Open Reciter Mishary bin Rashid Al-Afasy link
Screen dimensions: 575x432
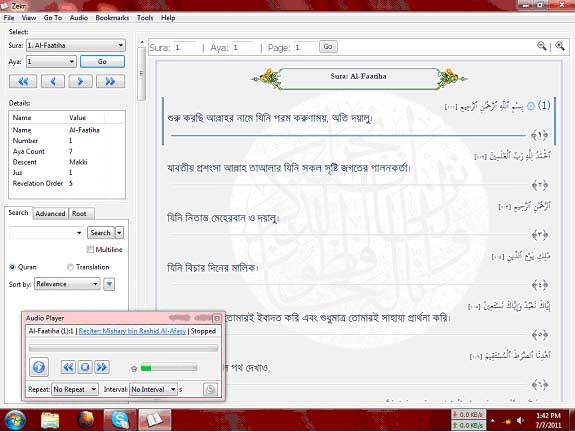(x=132, y=331)
